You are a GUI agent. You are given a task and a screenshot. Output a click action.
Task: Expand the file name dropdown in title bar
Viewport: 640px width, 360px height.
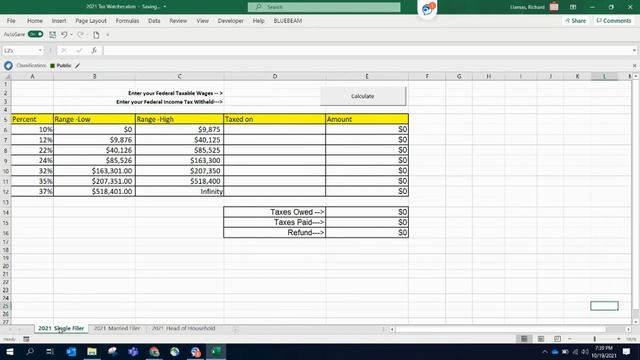pyautogui.click(x=165, y=7)
